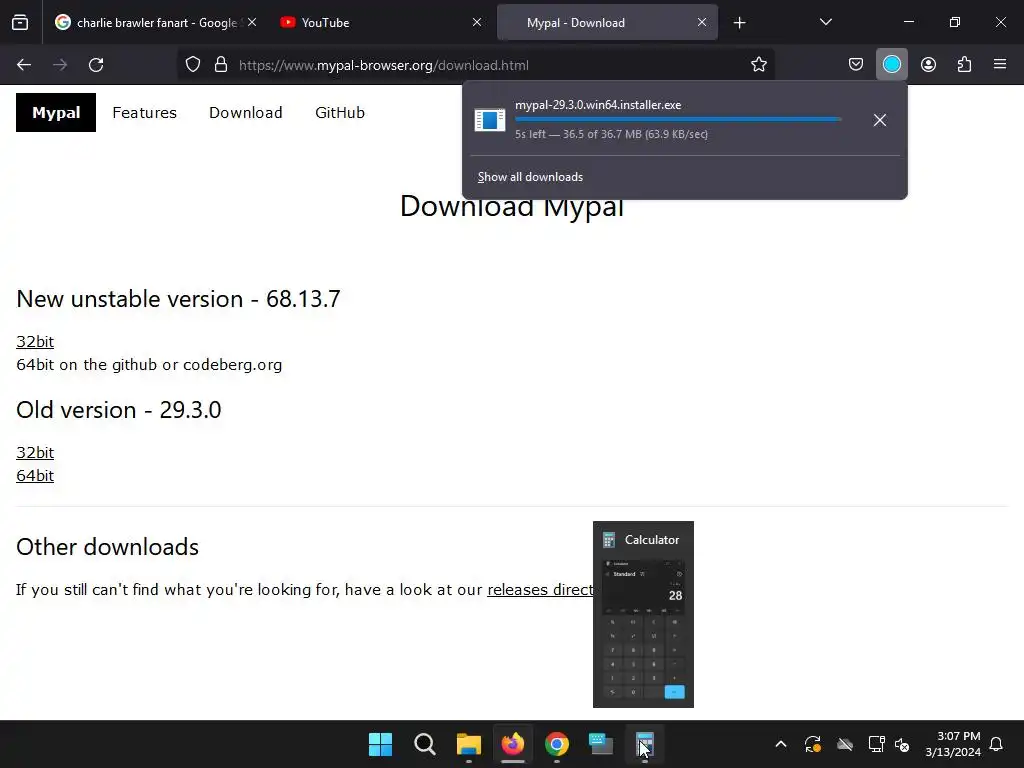Show all downloads
Viewport: 1024px width, 768px height.
530,177
